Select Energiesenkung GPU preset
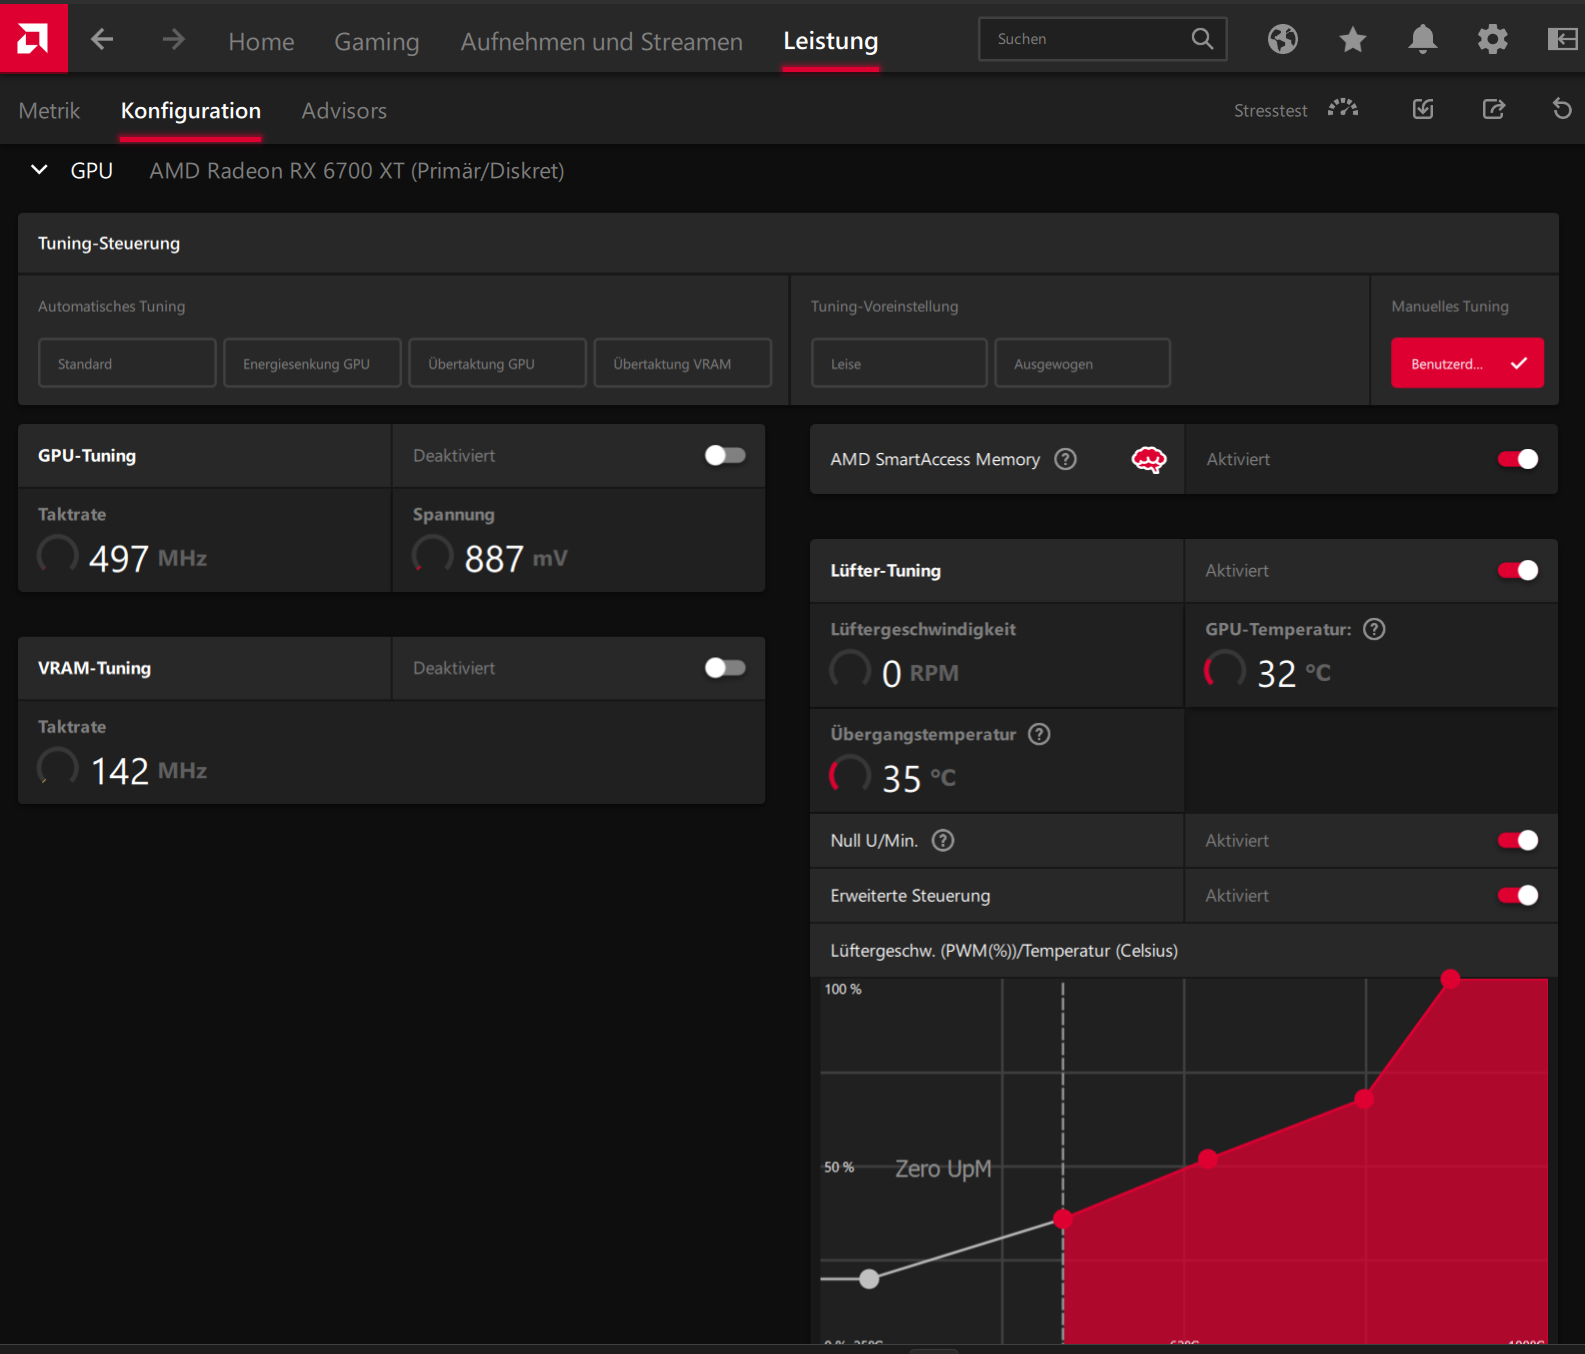Screen dimensions: 1585x1354 coord(312,363)
